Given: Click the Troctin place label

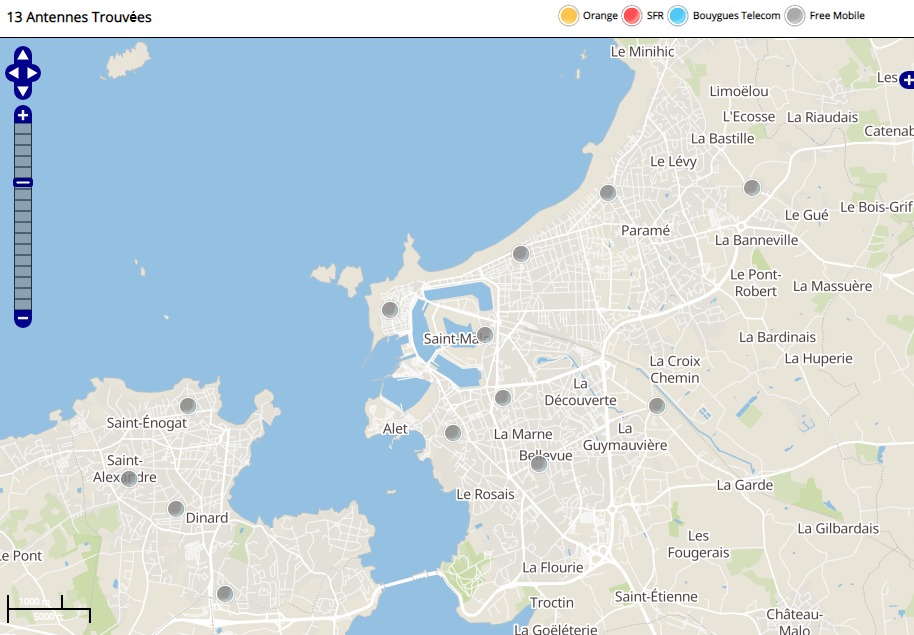Looking at the screenshot, I should tap(551, 603).
